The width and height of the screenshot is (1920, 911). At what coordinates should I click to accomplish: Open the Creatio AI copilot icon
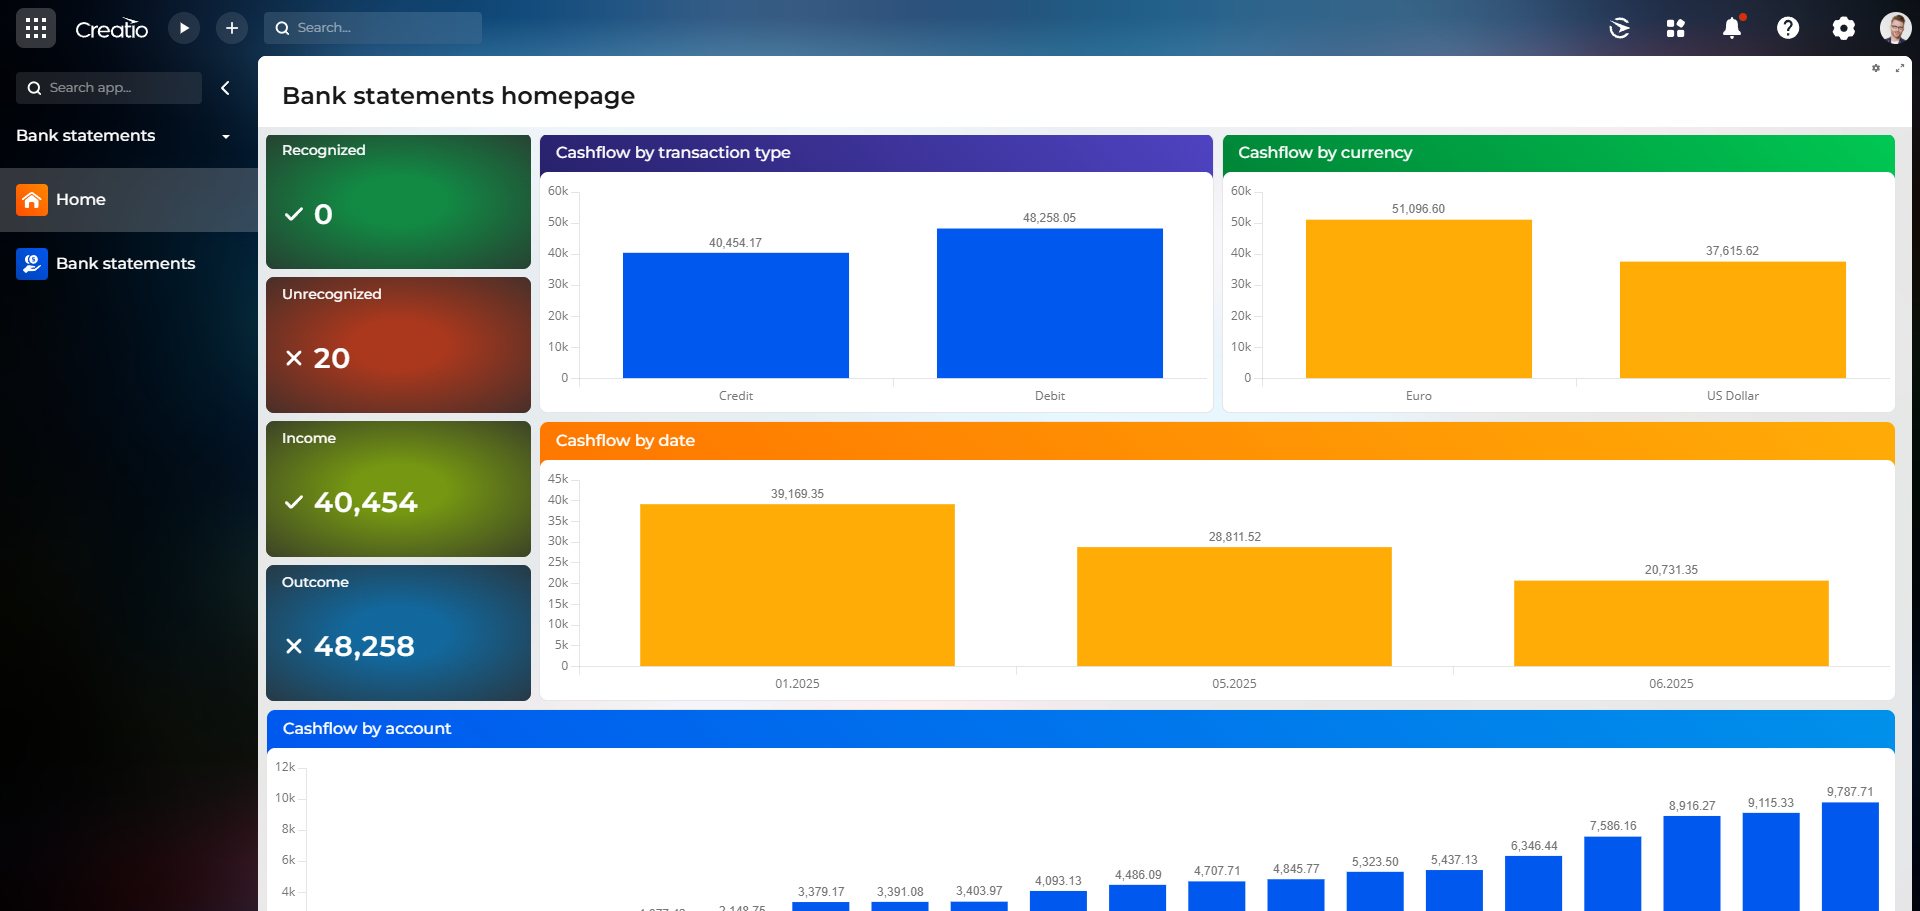pyautogui.click(x=1620, y=28)
